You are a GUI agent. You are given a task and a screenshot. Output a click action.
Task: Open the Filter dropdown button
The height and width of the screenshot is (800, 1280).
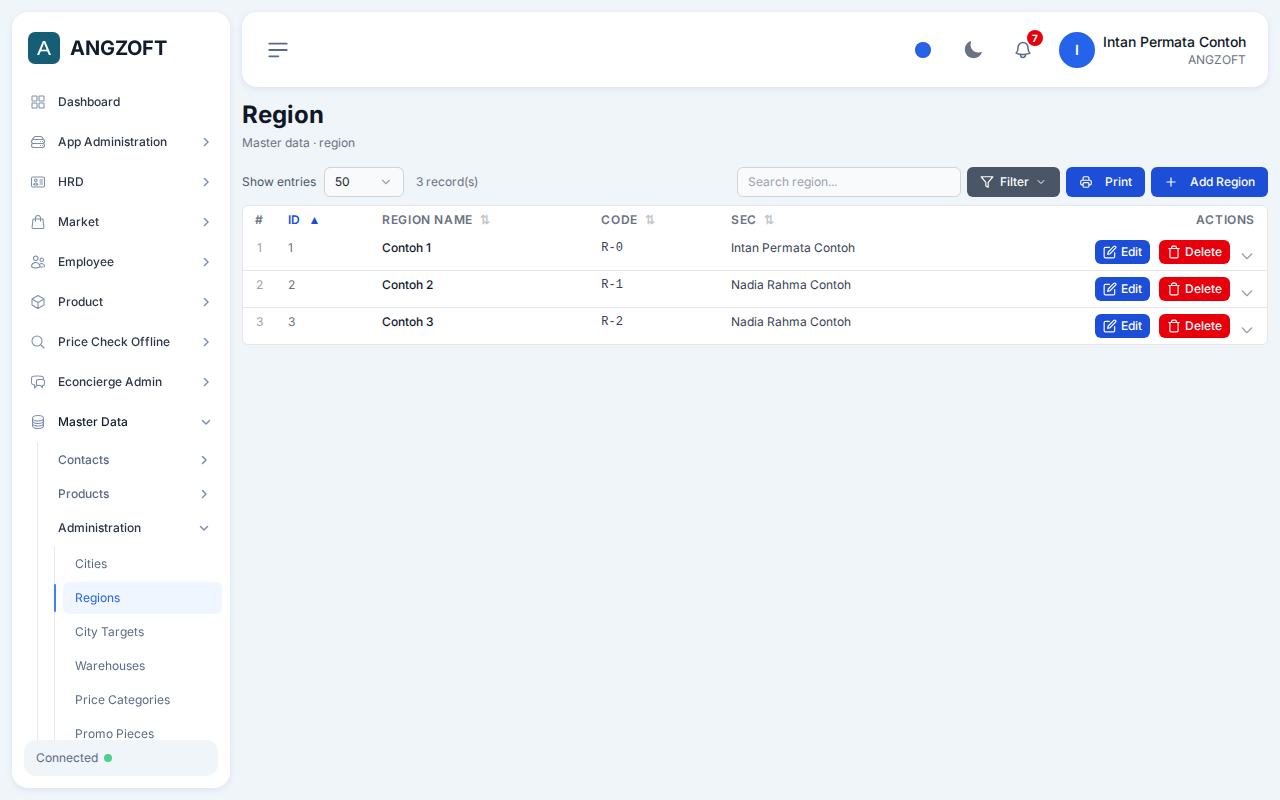pos(1013,182)
